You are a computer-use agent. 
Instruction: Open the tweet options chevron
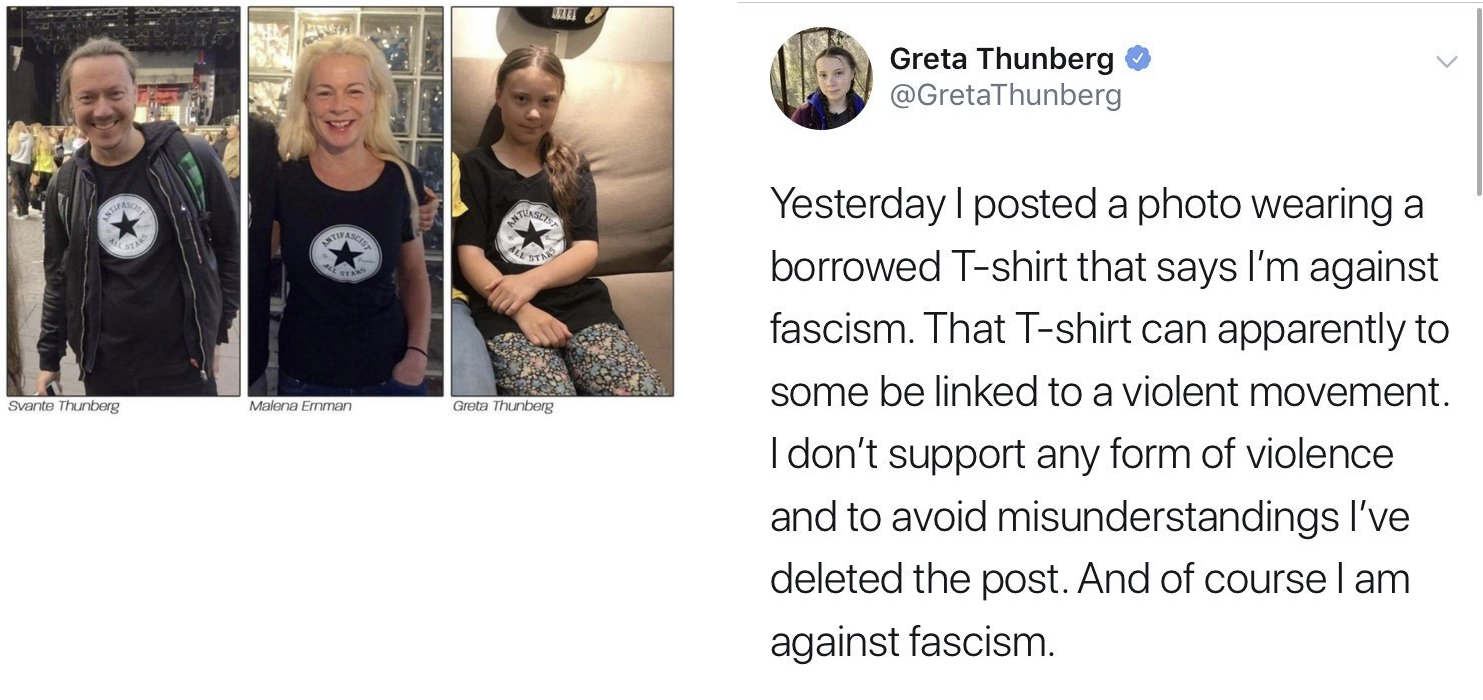coord(1446,62)
